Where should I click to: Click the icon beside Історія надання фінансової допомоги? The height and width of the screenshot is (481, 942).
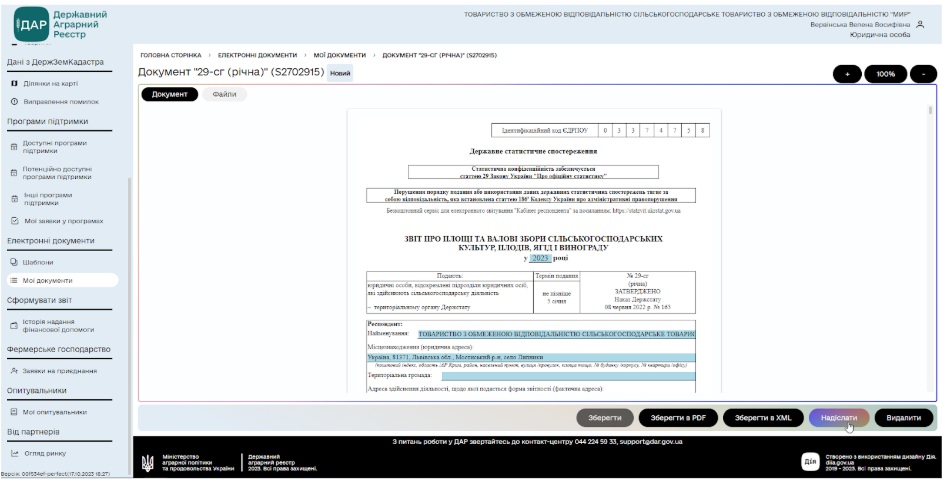pyautogui.click(x=14, y=326)
